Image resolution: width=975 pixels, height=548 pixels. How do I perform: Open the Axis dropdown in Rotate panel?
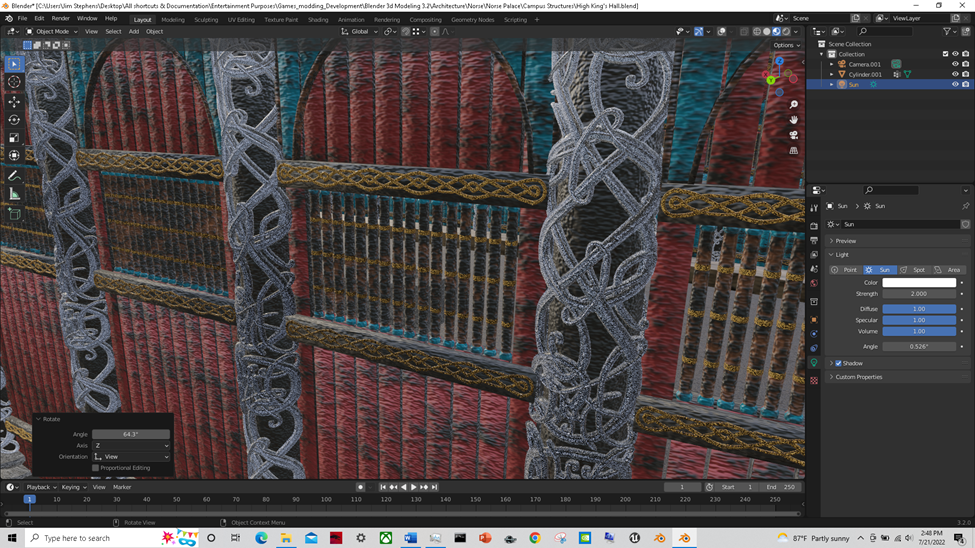(131, 446)
